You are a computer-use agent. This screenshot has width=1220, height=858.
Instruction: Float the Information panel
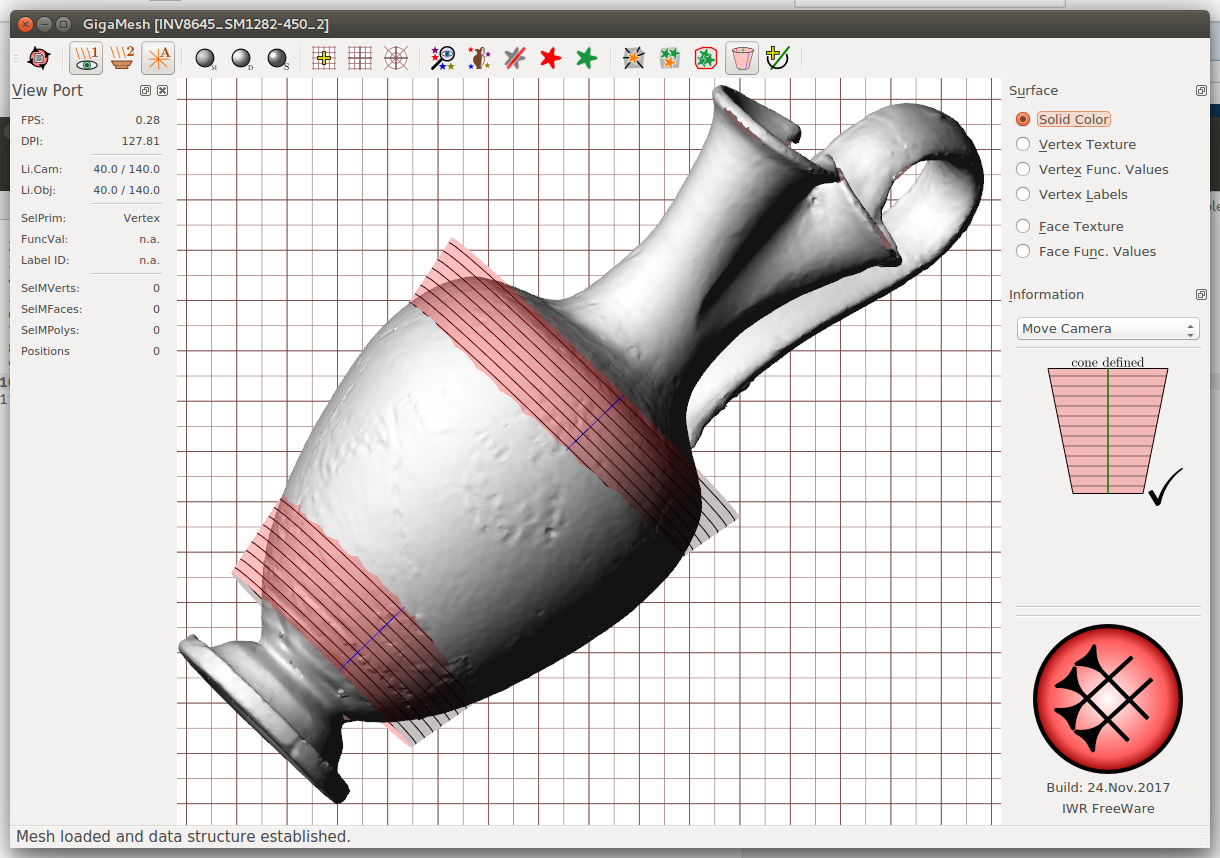tap(1201, 295)
